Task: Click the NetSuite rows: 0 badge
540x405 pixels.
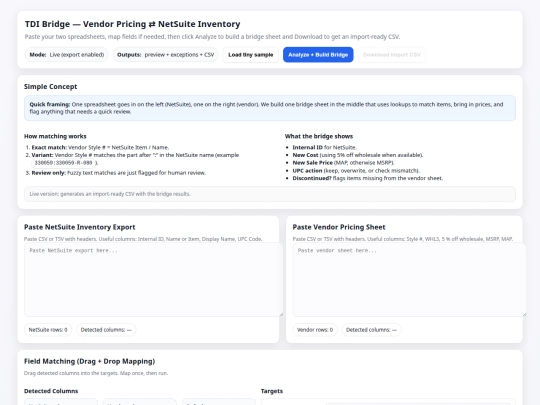Action: pyautogui.click(x=48, y=330)
